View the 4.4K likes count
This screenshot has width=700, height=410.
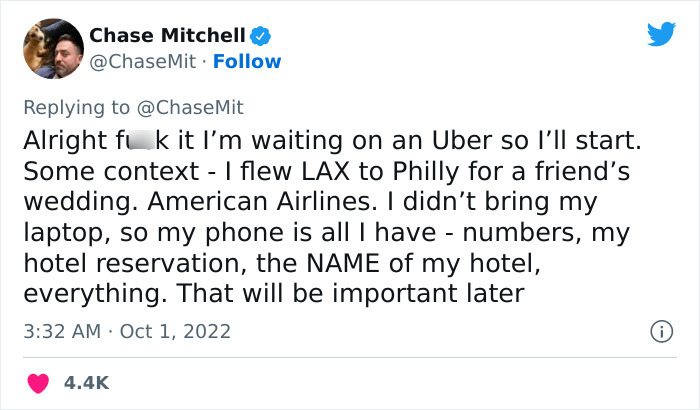tap(87, 383)
